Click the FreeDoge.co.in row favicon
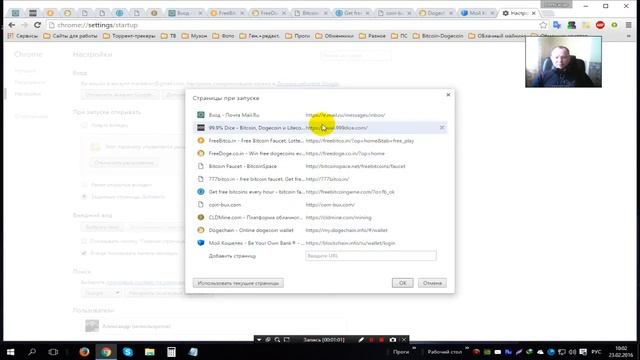Image resolution: width=640 pixels, height=360 pixels. tap(201, 153)
